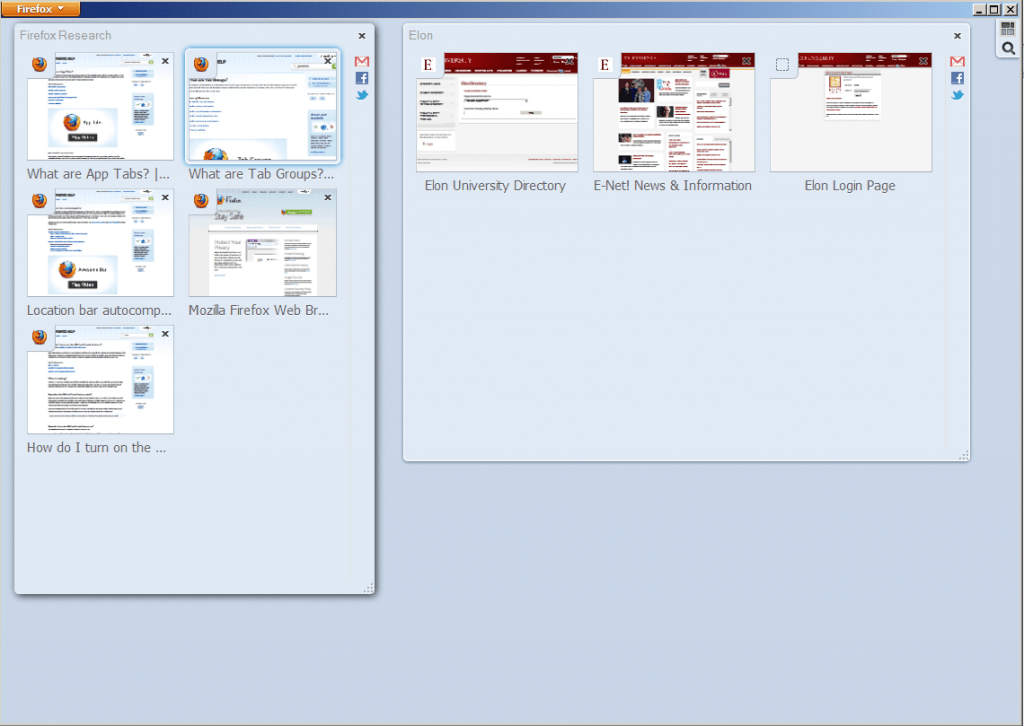Share the Elon group to Facebook
The image size is (1024, 726).
(x=956, y=77)
